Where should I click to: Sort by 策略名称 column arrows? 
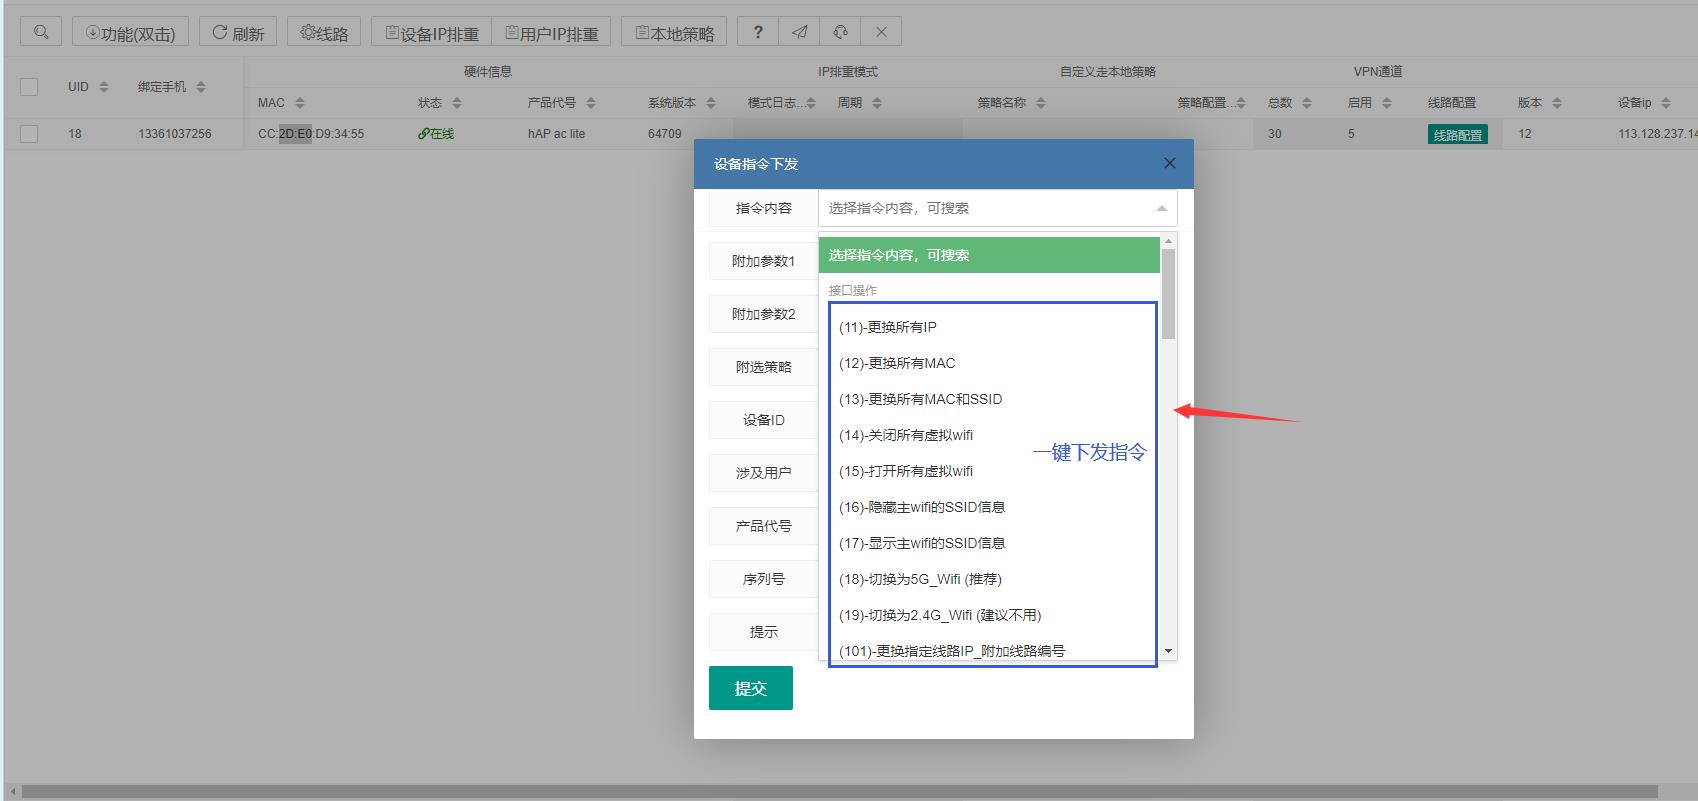tap(1041, 103)
